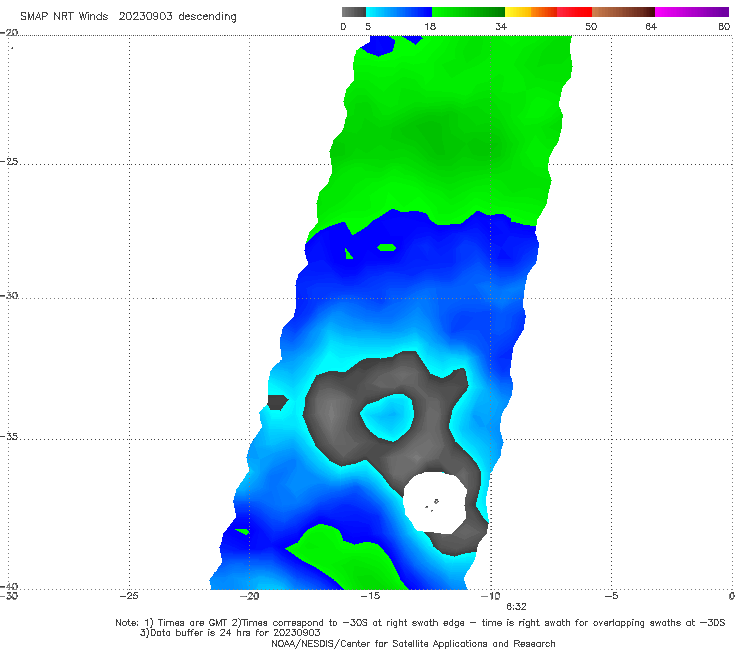740x650 pixels.
Task: Click the yellow-to-red 34-50 colorbar segment
Action: (548, 12)
